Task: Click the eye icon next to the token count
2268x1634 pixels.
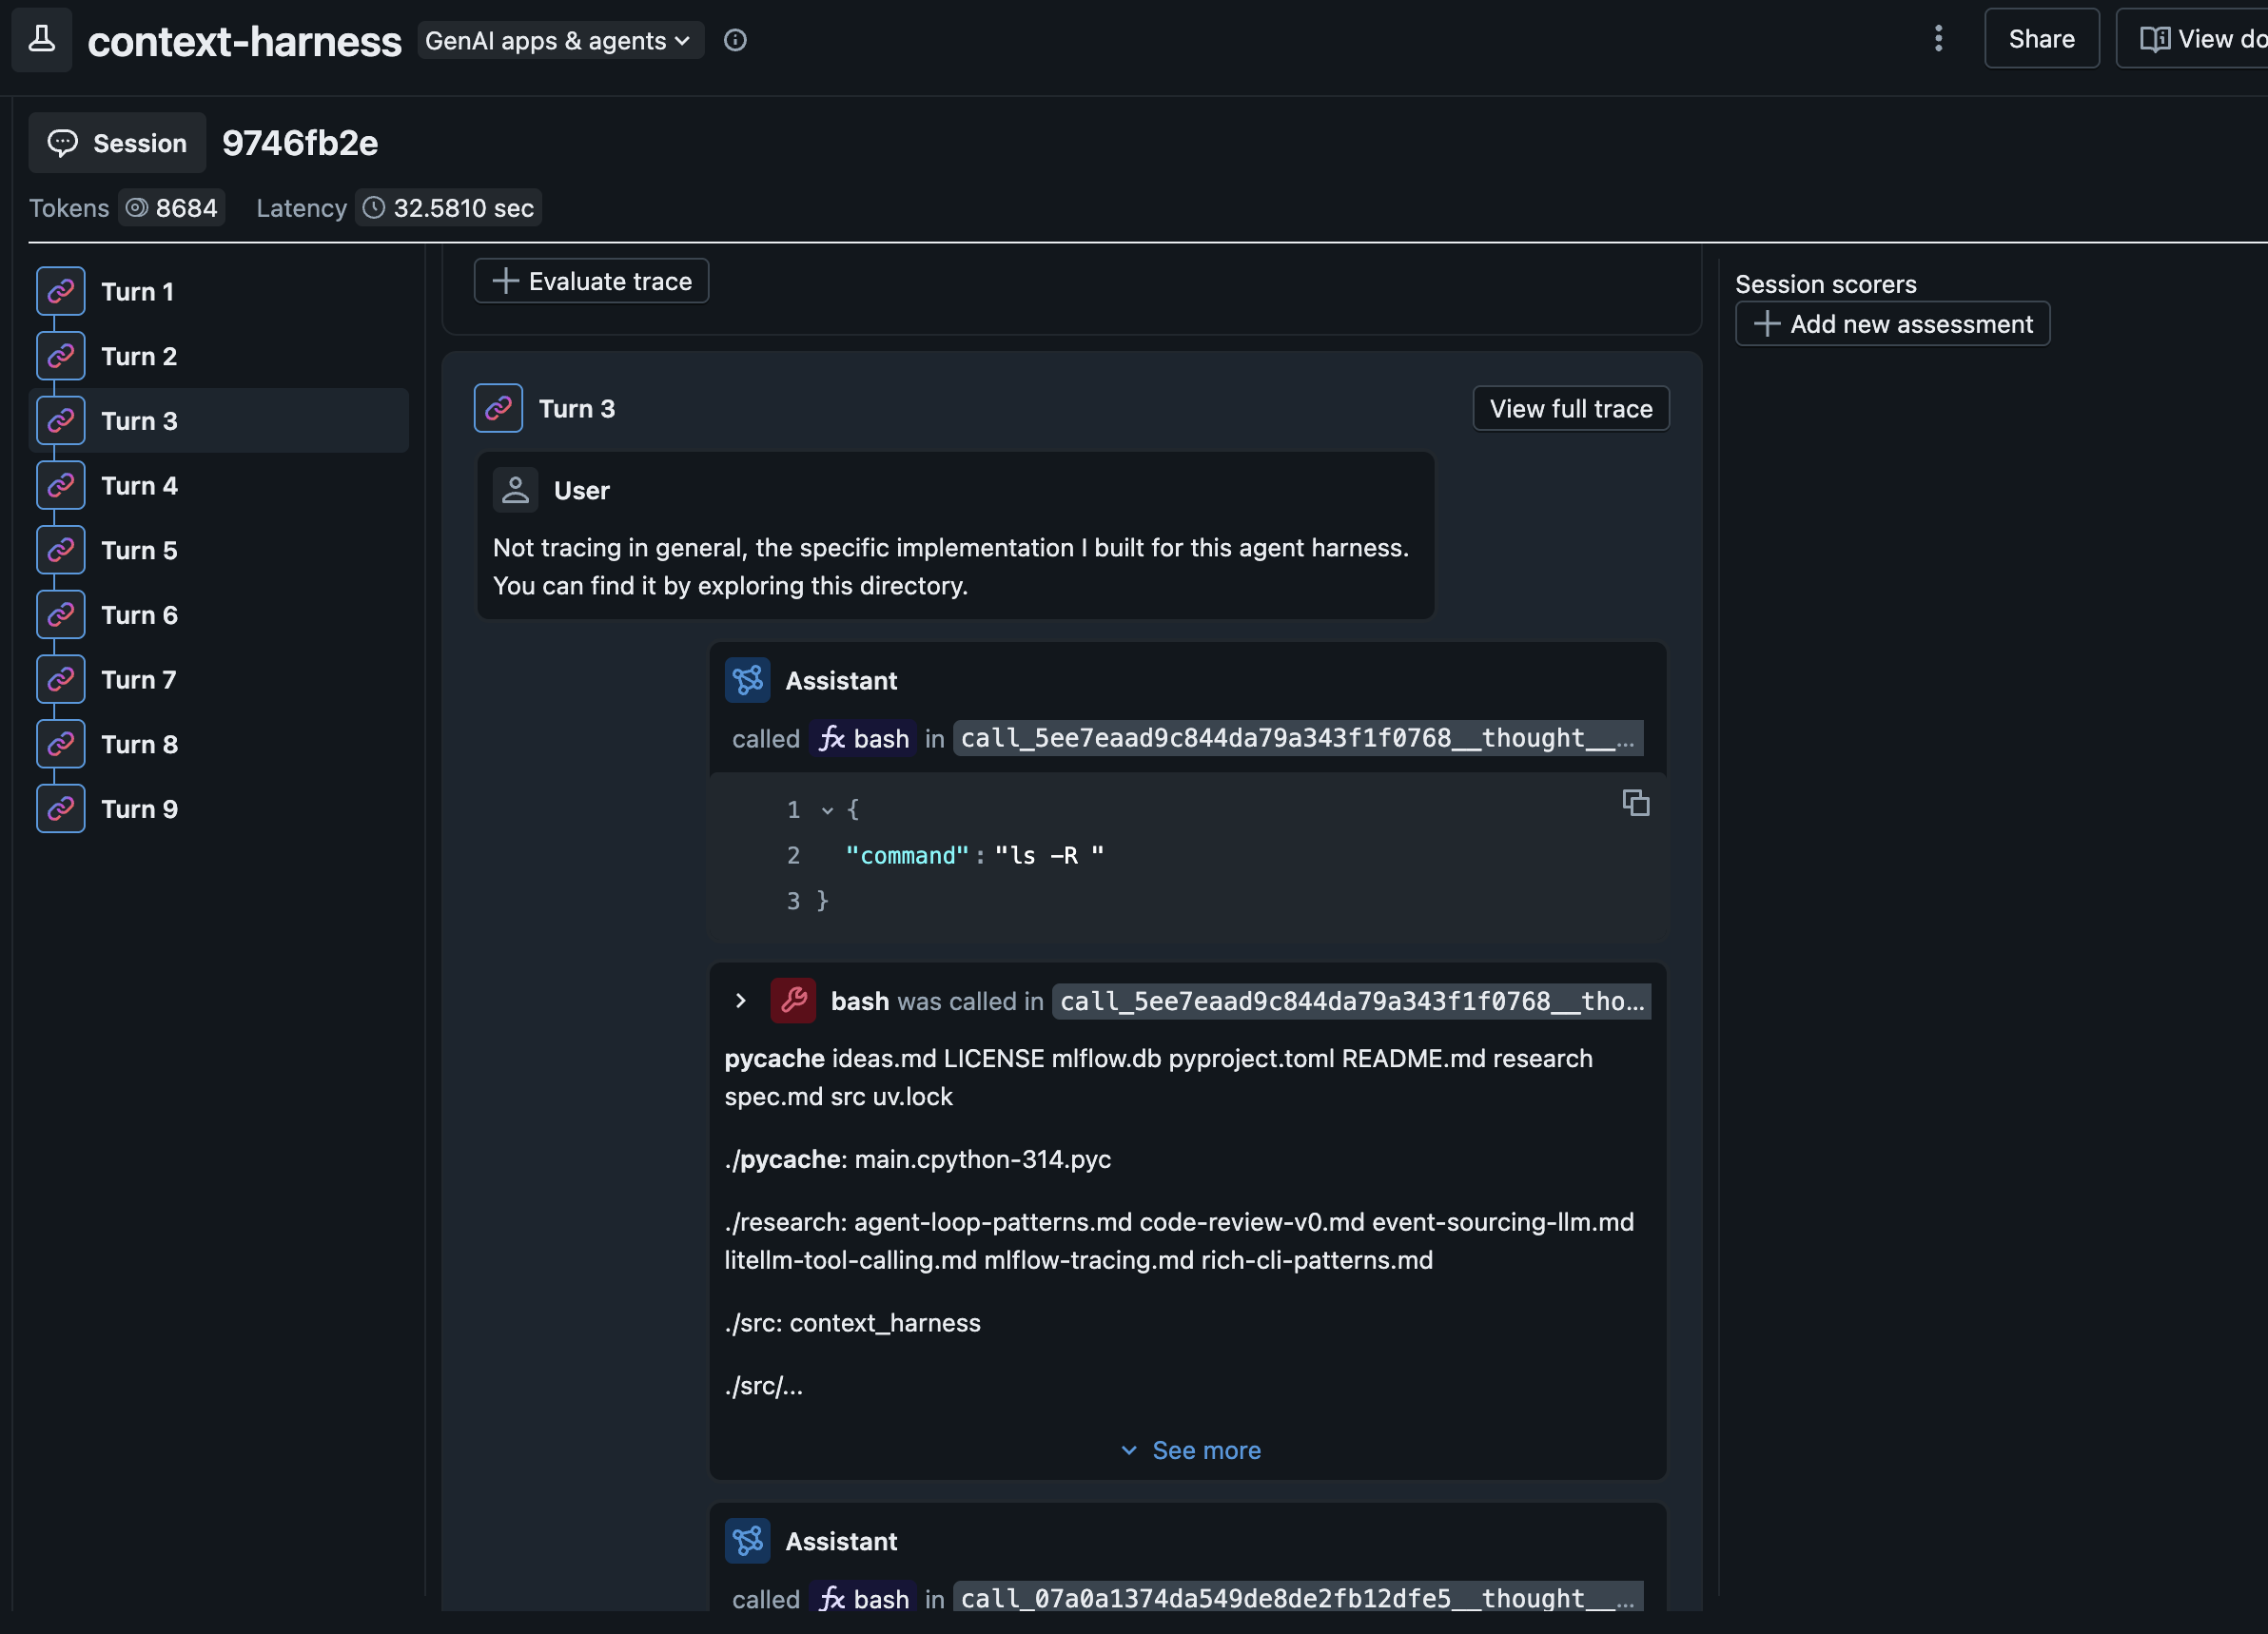Action: pyautogui.click(x=136, y=207)
